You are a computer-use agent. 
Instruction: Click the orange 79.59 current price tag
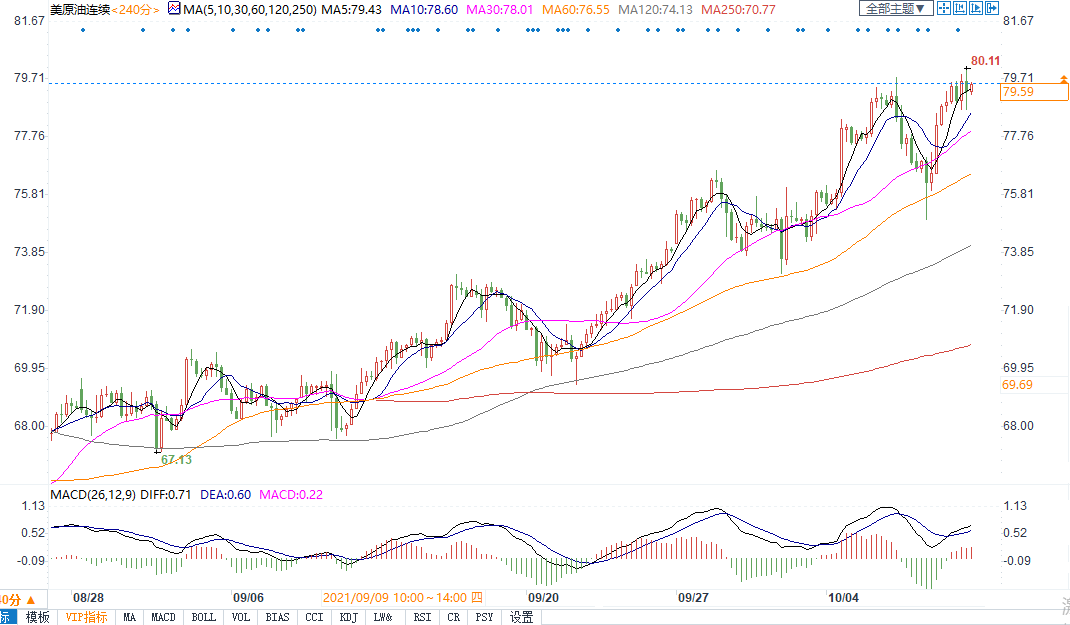tap(1018, 92)
